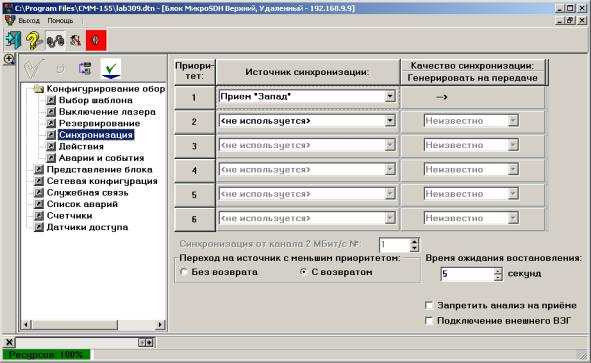This screenshot has height=363, width=591.
Task: Click the exit door toolbar icon
Action: pyautogui.click(x=14, y=40)
